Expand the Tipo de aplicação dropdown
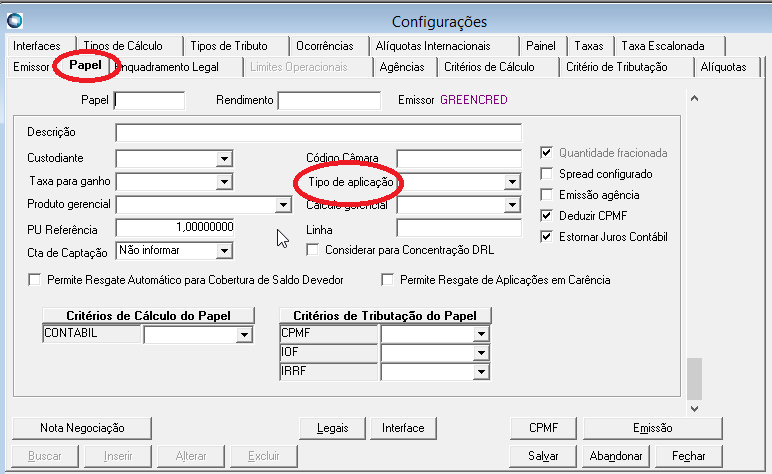772x474 pixels. point(512,182)
